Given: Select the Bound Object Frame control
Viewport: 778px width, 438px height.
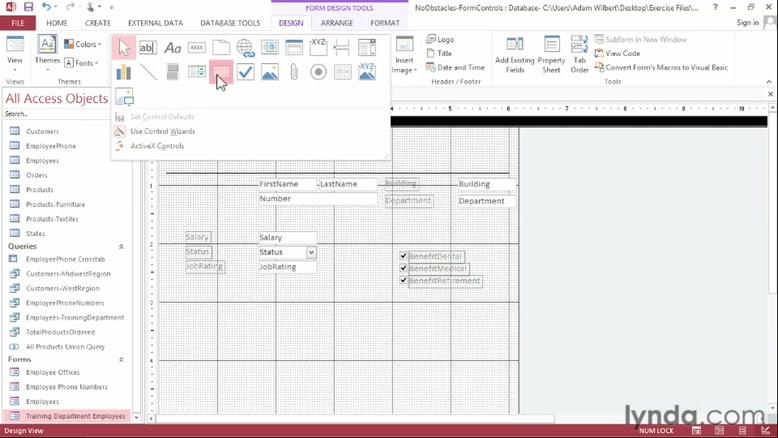Looking at the screenshot, I should click(367, 72).
